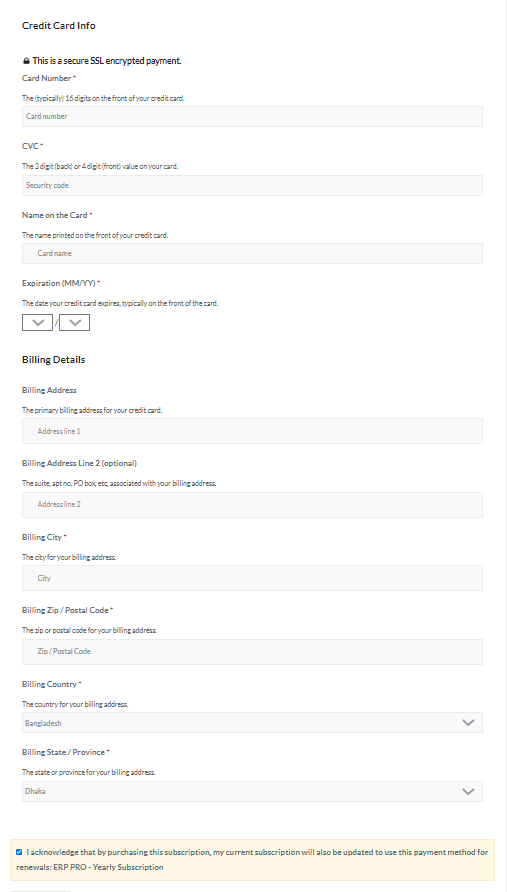507x892 pixels.
Task: Uncheck the subscription acknowledgement checkbox
Action: [x=19, y=852]
